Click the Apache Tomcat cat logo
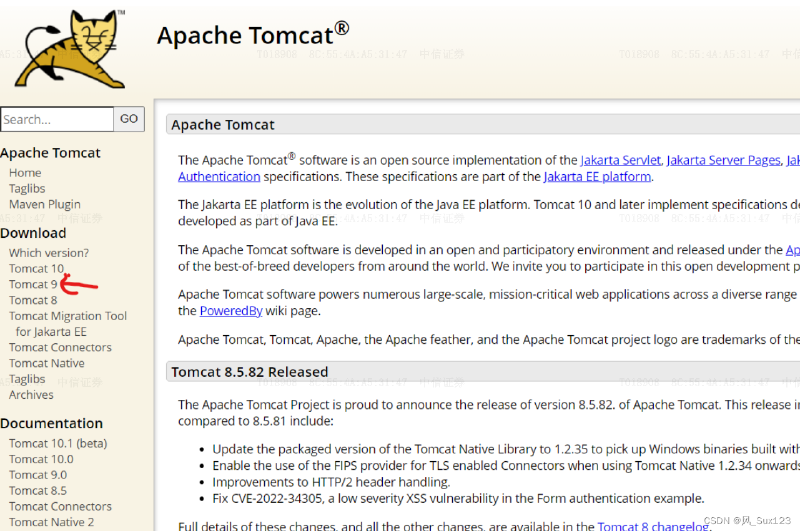This screenshot has width=800, height=531. 70,49
